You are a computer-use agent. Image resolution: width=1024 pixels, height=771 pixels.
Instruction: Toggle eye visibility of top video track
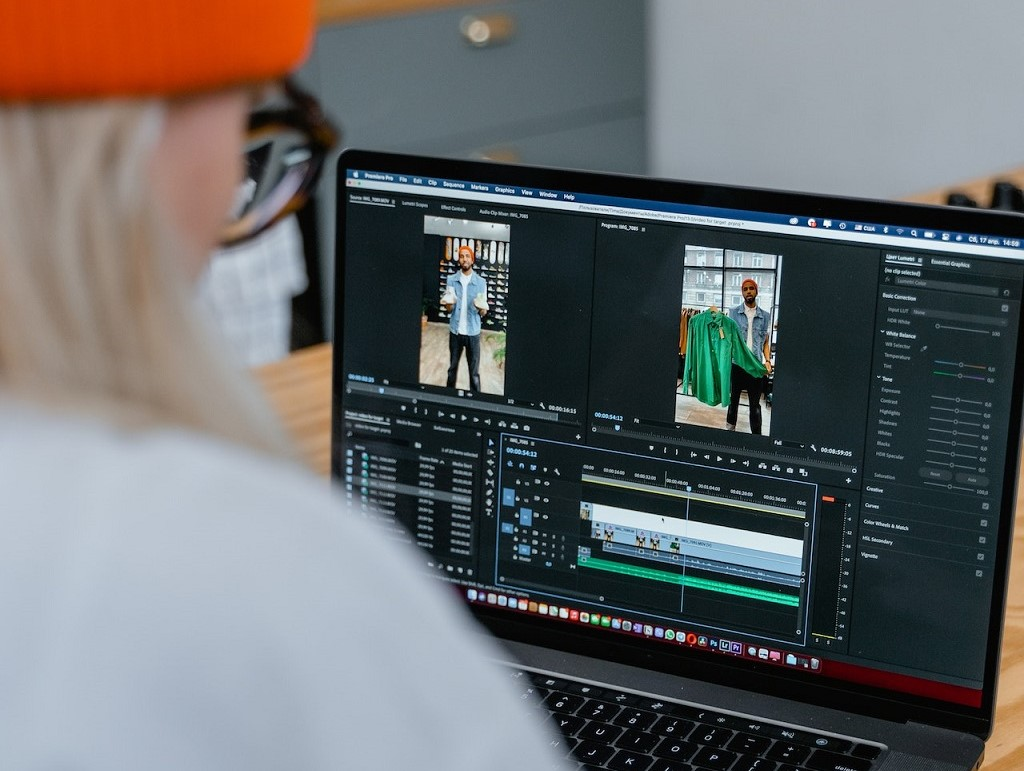[547, 484]
